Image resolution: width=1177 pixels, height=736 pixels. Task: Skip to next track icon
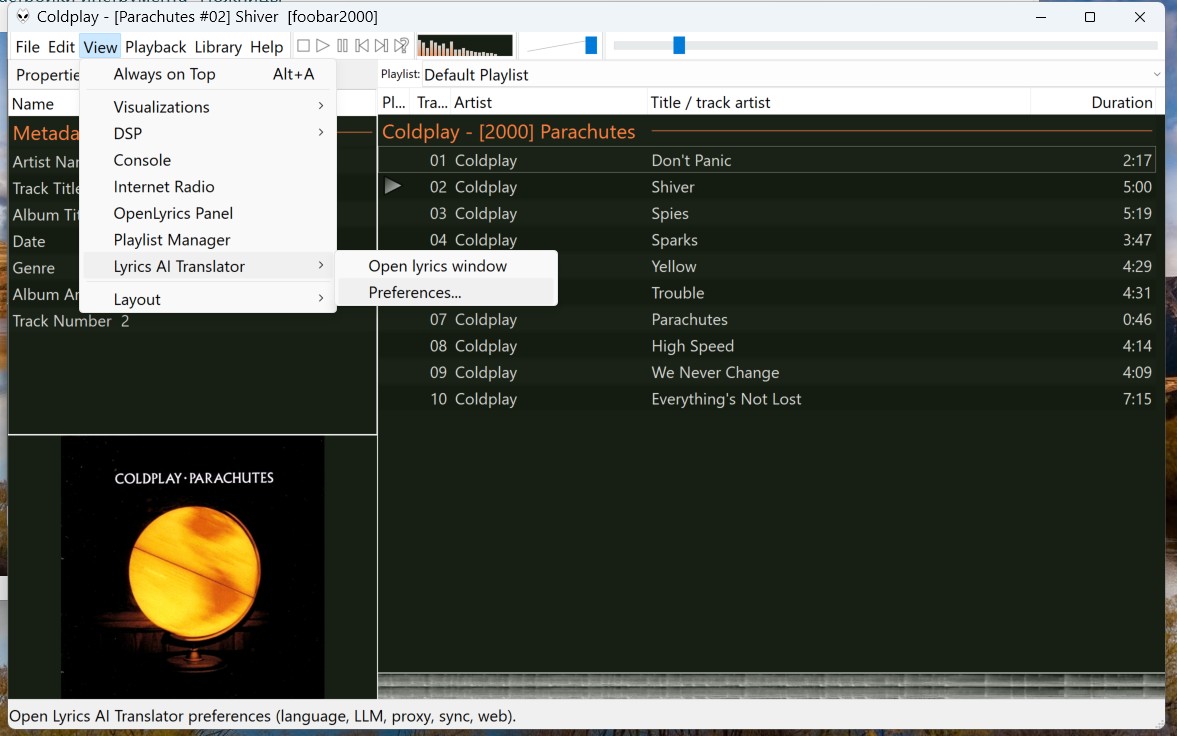point(381,46)
